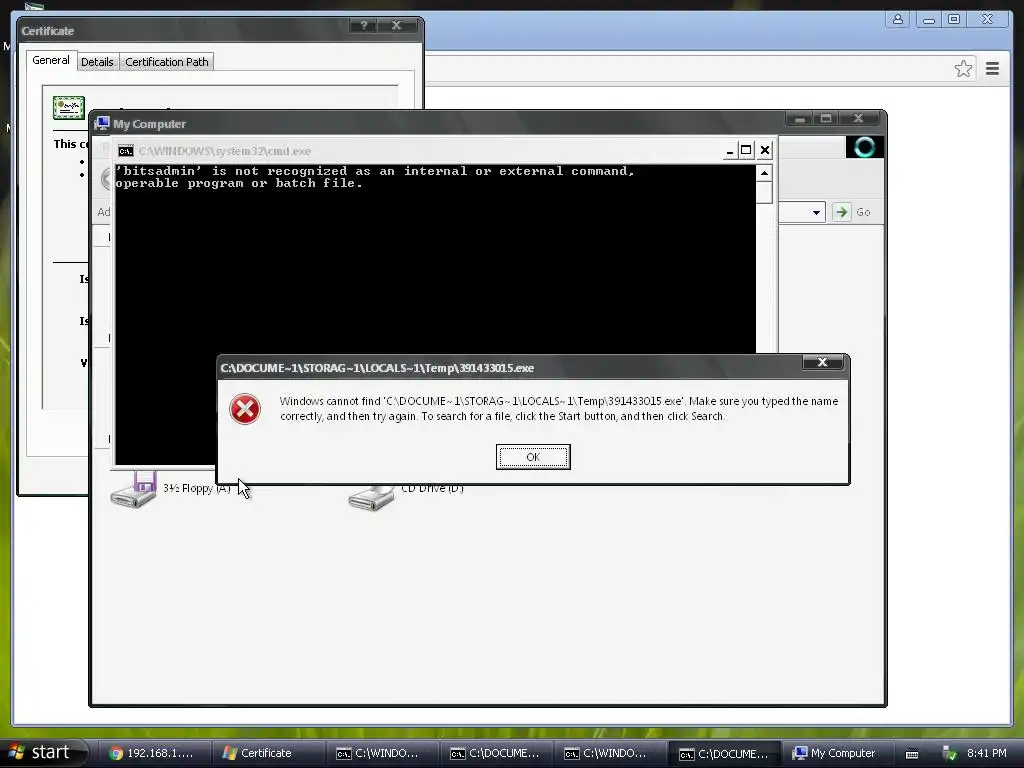The height and width of the screenshot is (768, 1024).
Task: Click the cmd.exe title bar icon
Action: tap(126, 151)
